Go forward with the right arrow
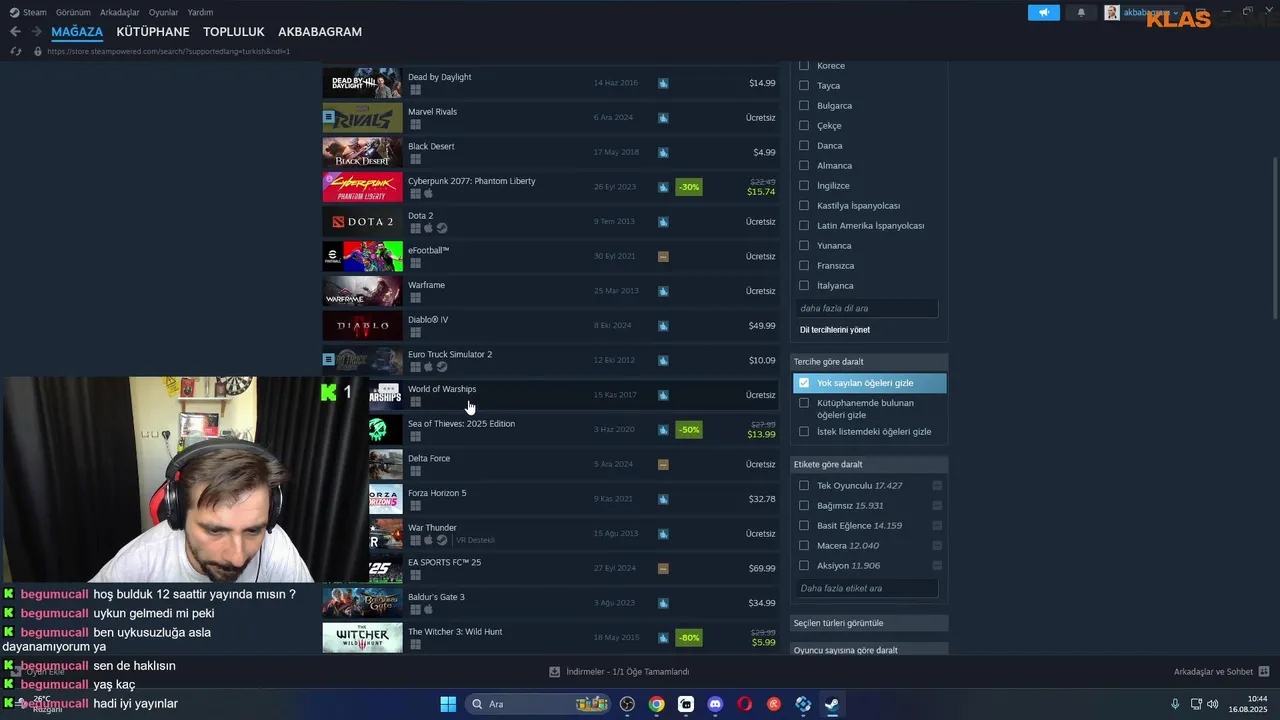This screenshot has width=1280, height=720. pyautogui.click(x=36, y=32)
